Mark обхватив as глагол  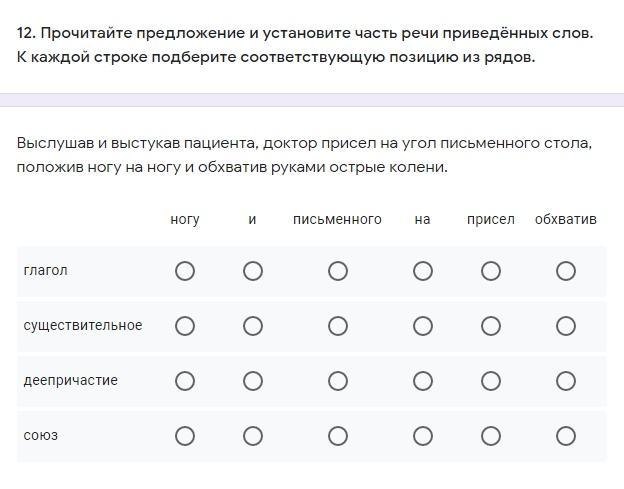[566, 271]
